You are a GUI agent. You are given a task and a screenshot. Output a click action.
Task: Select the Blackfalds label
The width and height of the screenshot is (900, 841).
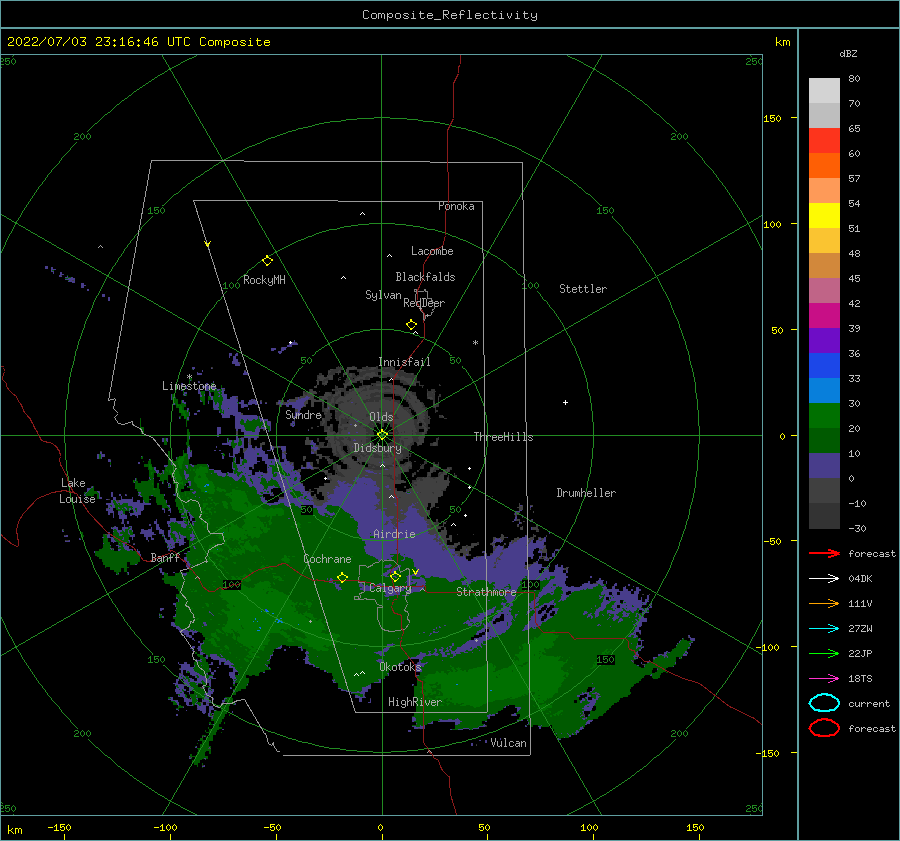425,277
